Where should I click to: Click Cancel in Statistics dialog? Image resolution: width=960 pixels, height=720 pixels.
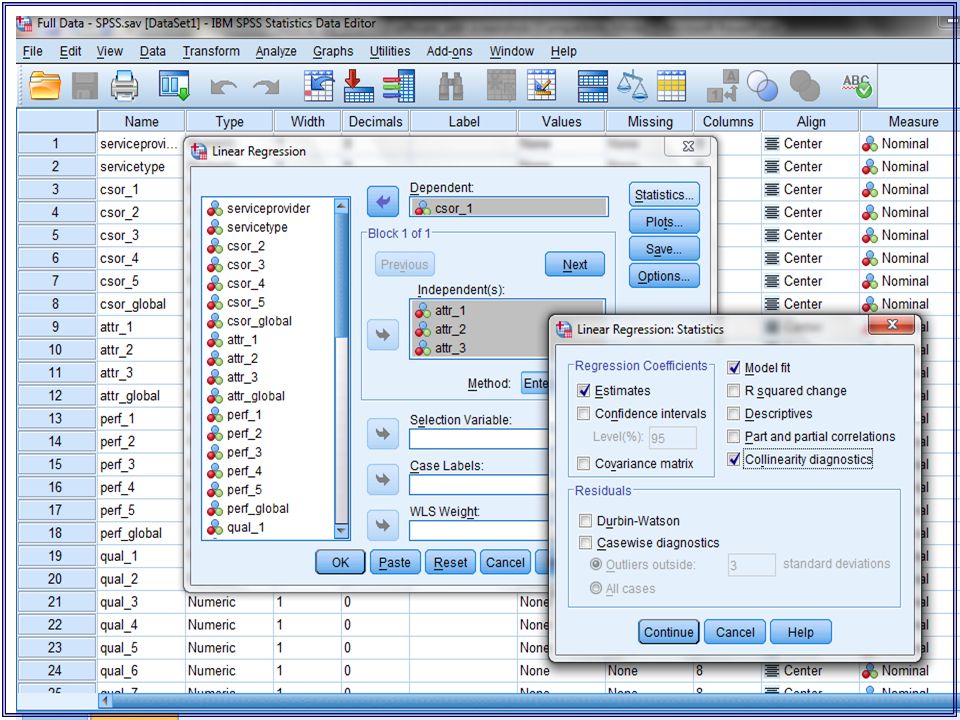[735, 632]
